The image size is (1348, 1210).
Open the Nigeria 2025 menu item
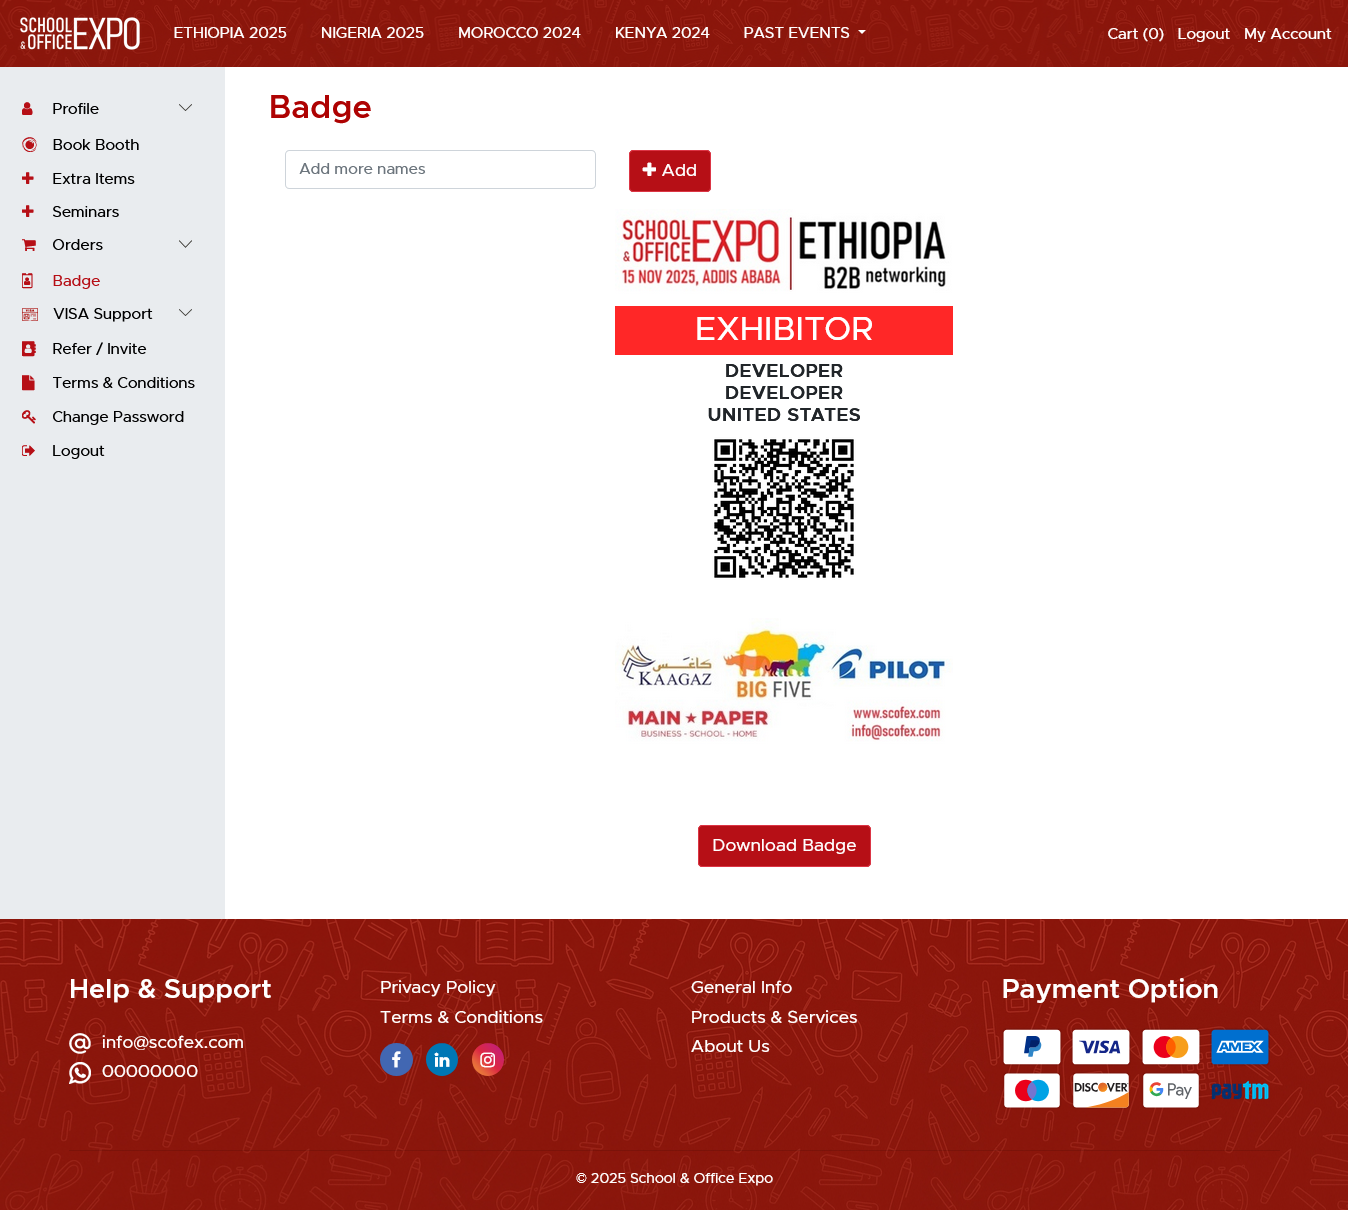coord(372,33)
